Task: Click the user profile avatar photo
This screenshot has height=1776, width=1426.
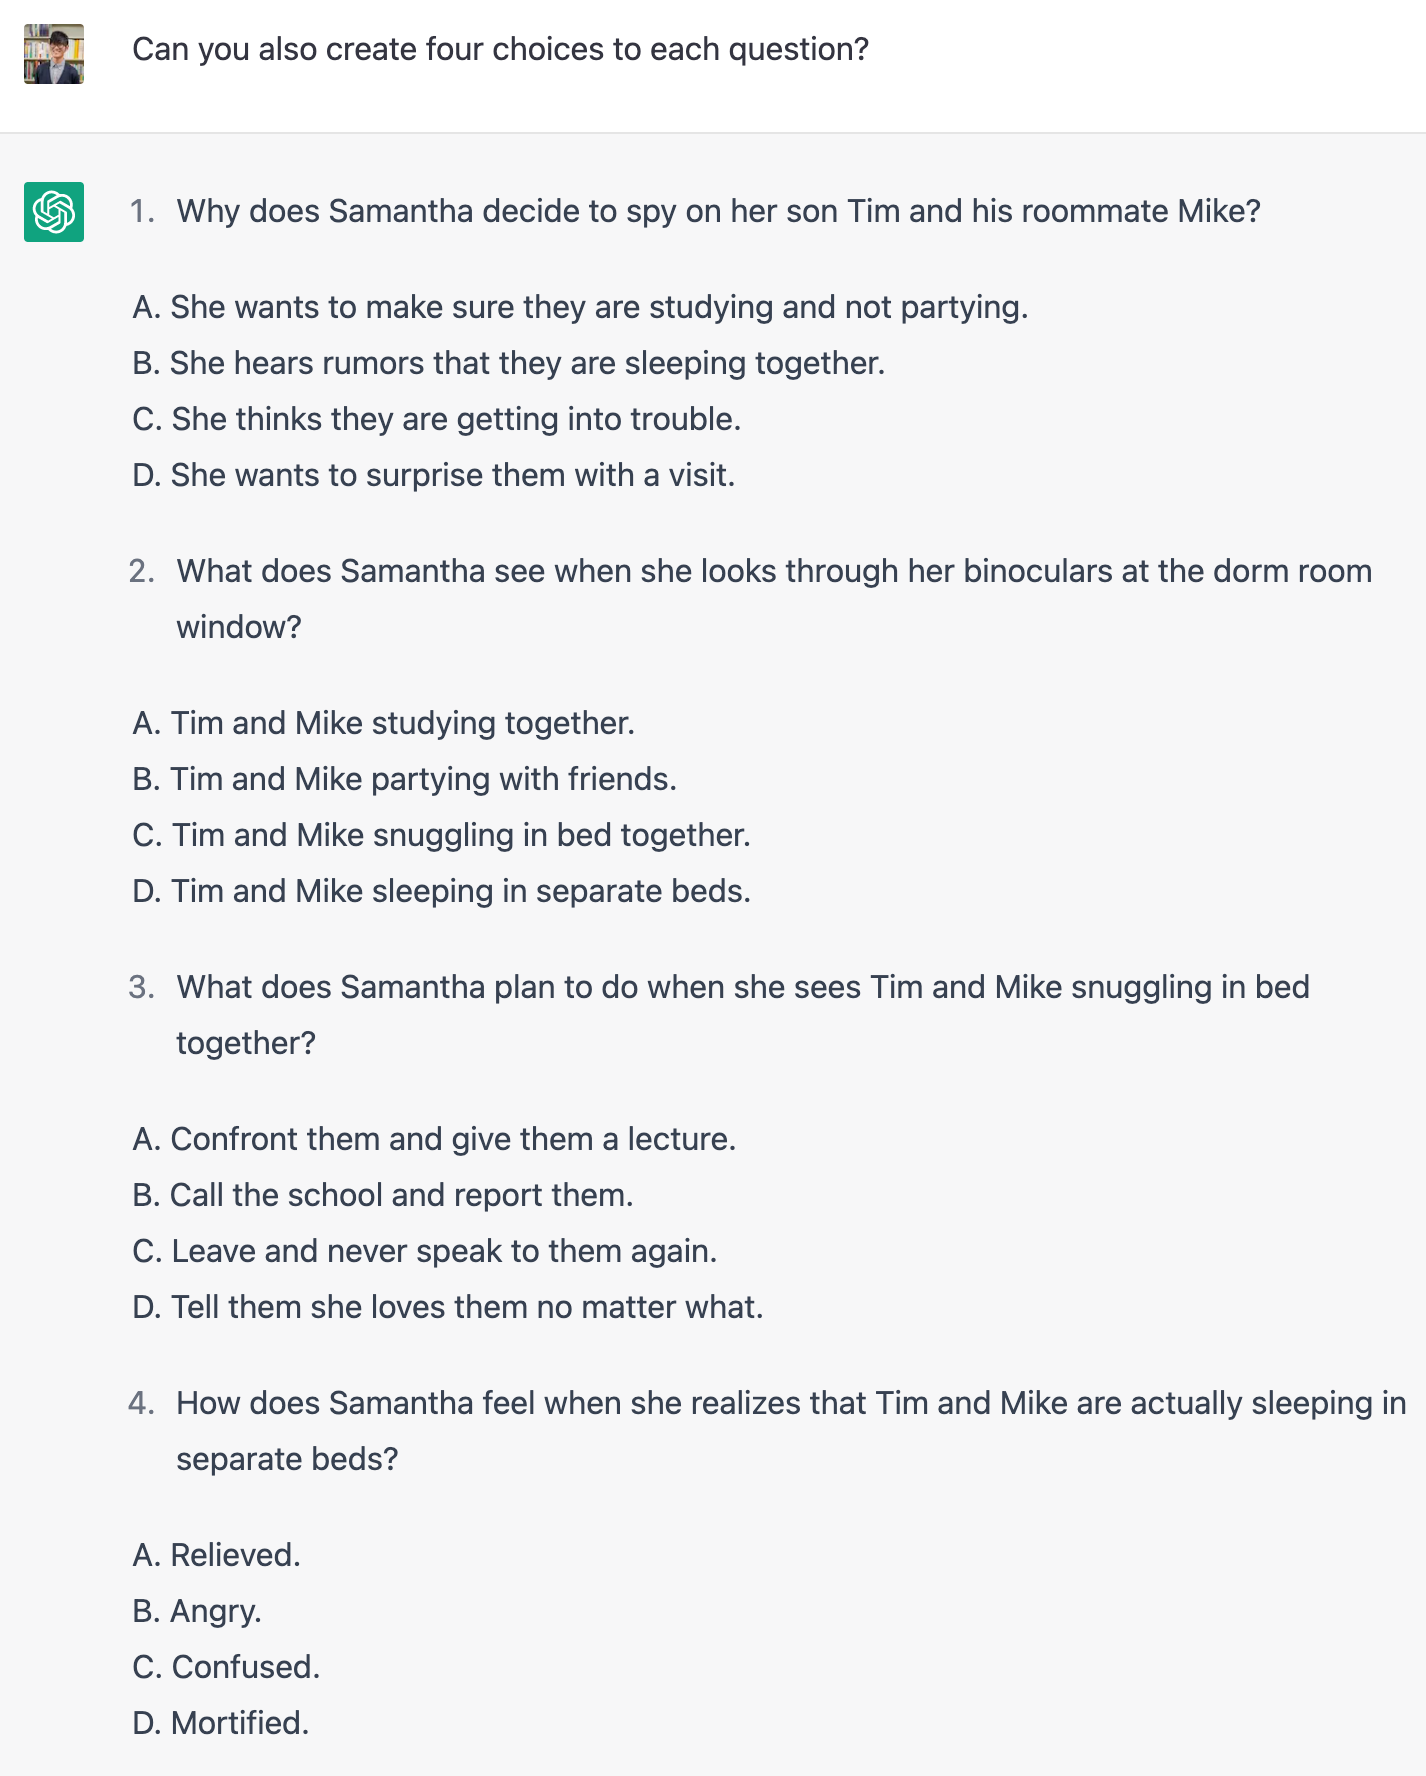Action: click(x=54, y=54)
